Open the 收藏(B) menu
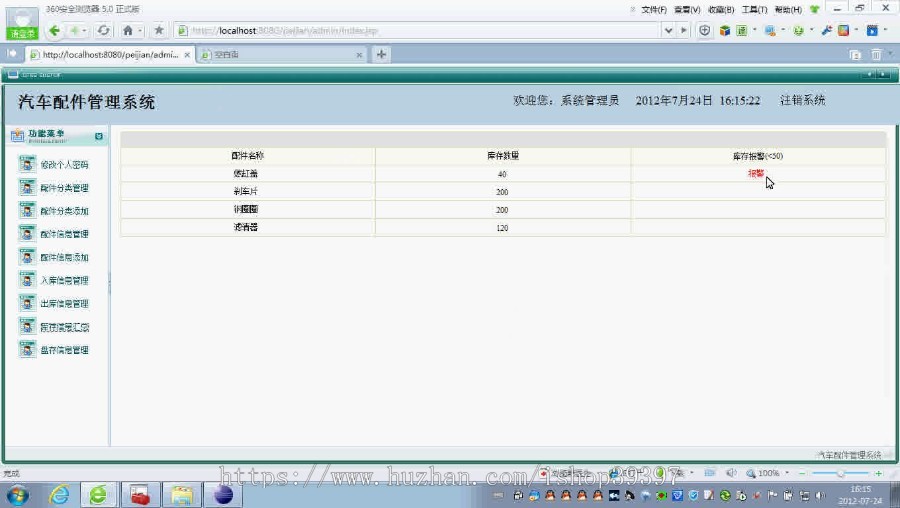 pyautogui.click(x=721, y=9)
